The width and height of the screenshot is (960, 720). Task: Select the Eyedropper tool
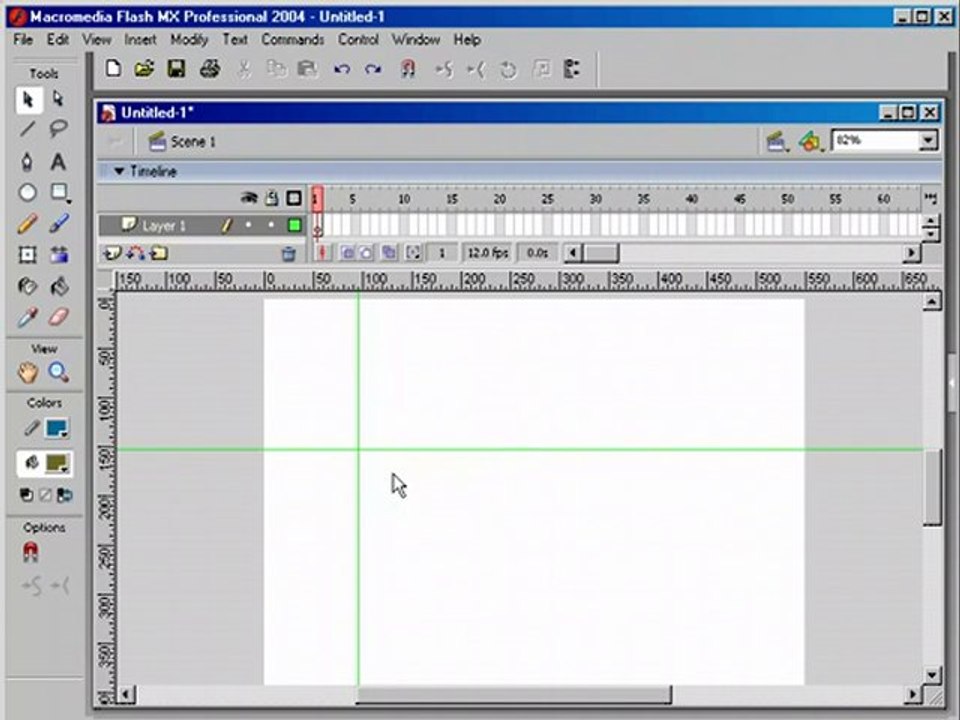[x=27, y=317]
